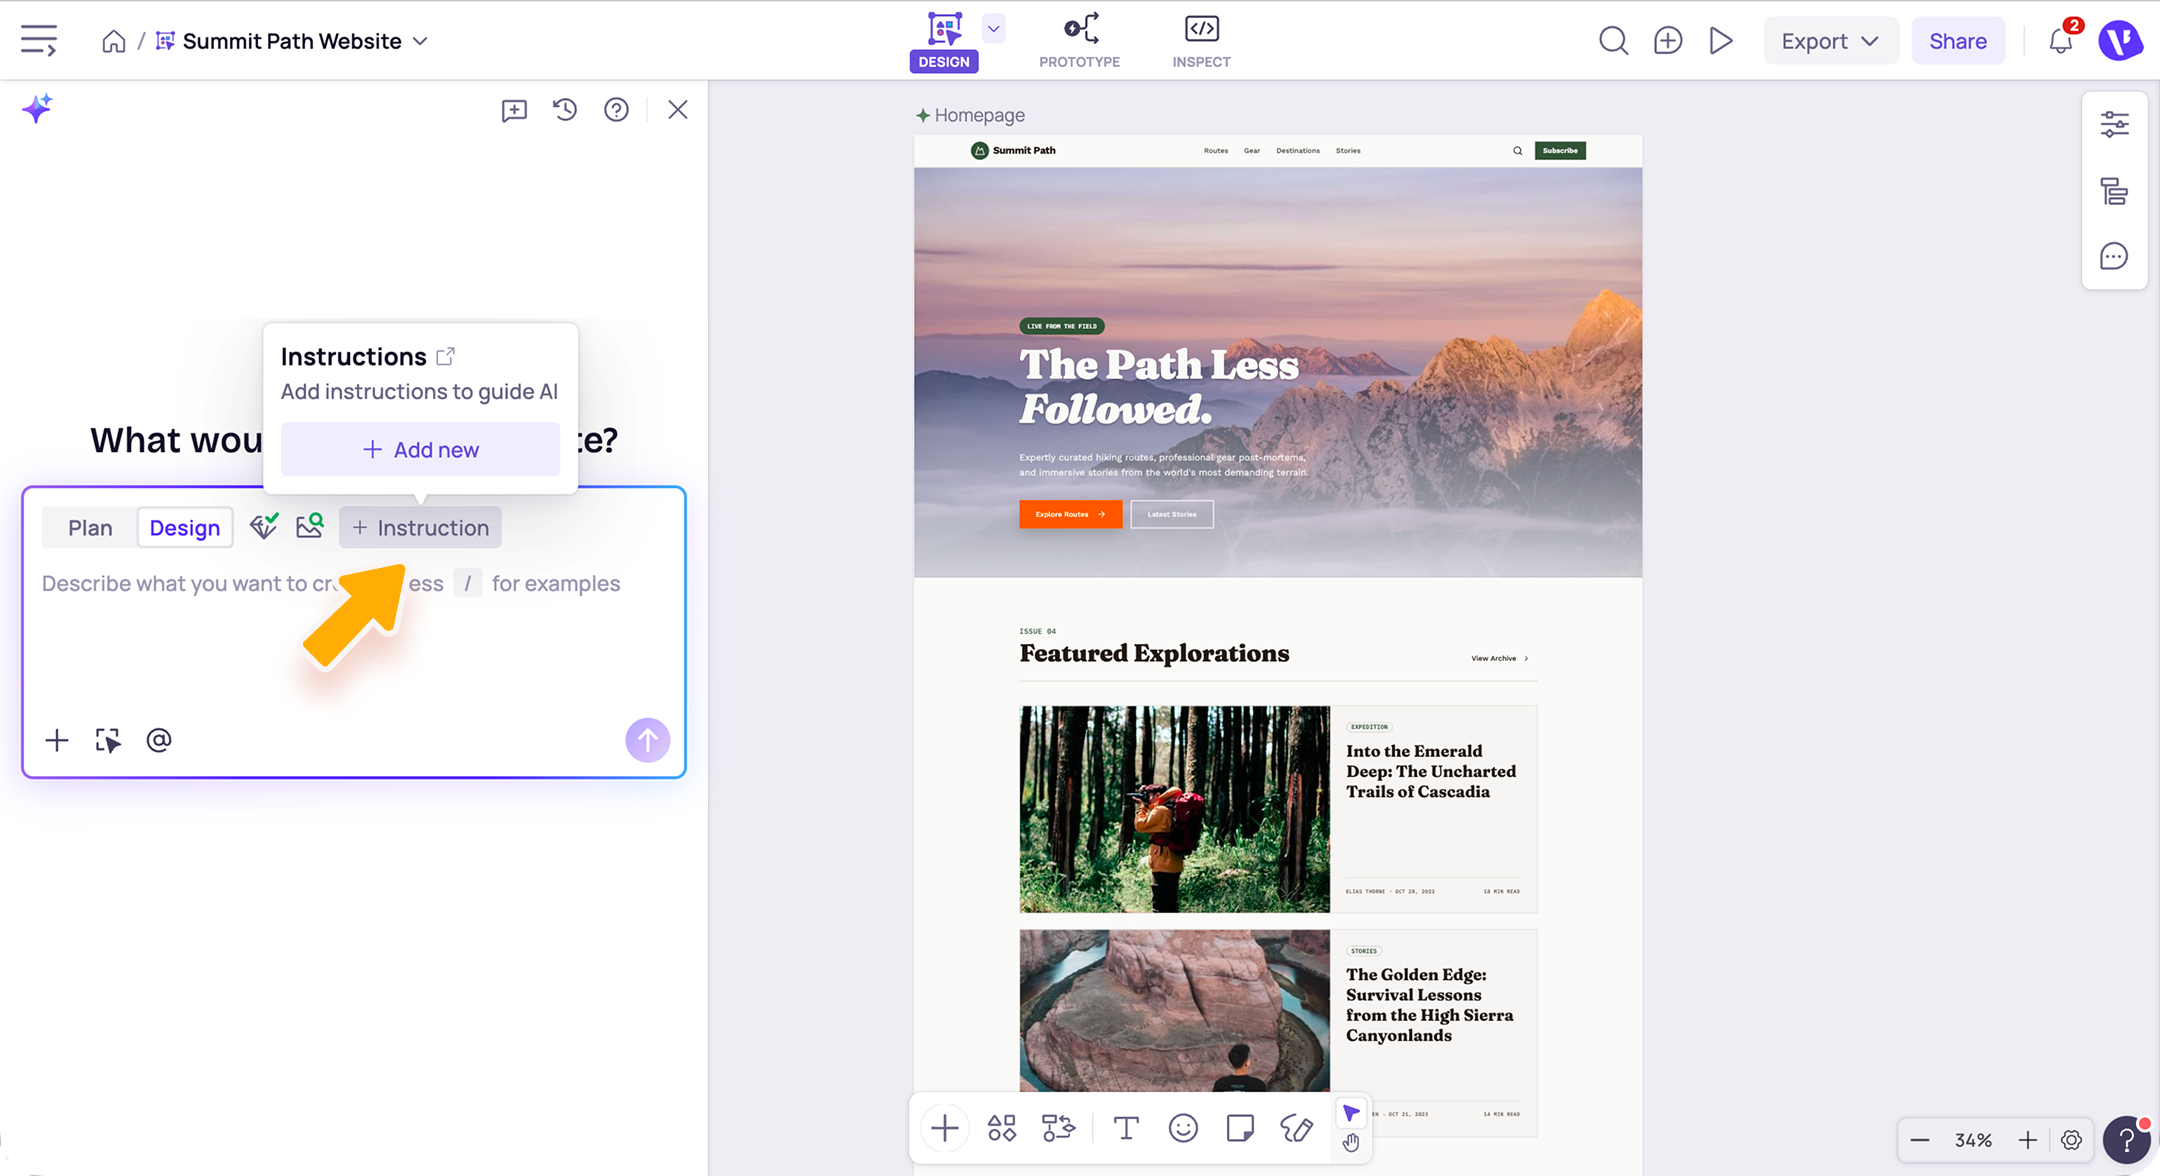Screen dimensions: 2160x1176
Task: Open the Design mode options chevron
Action: click(x=993, y=29)
